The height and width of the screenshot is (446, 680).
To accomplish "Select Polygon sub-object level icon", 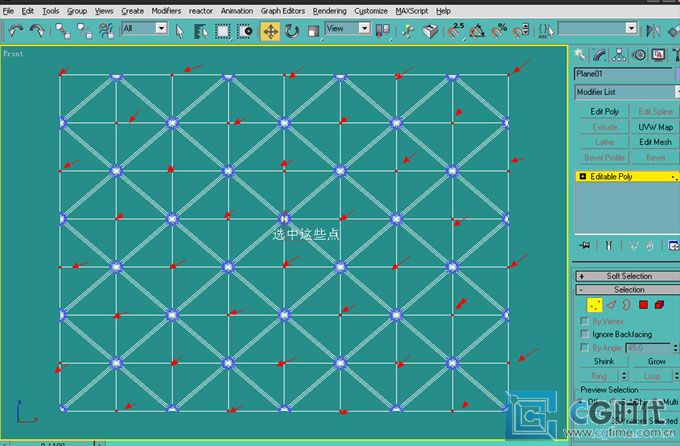I will (x=643, y=305).
